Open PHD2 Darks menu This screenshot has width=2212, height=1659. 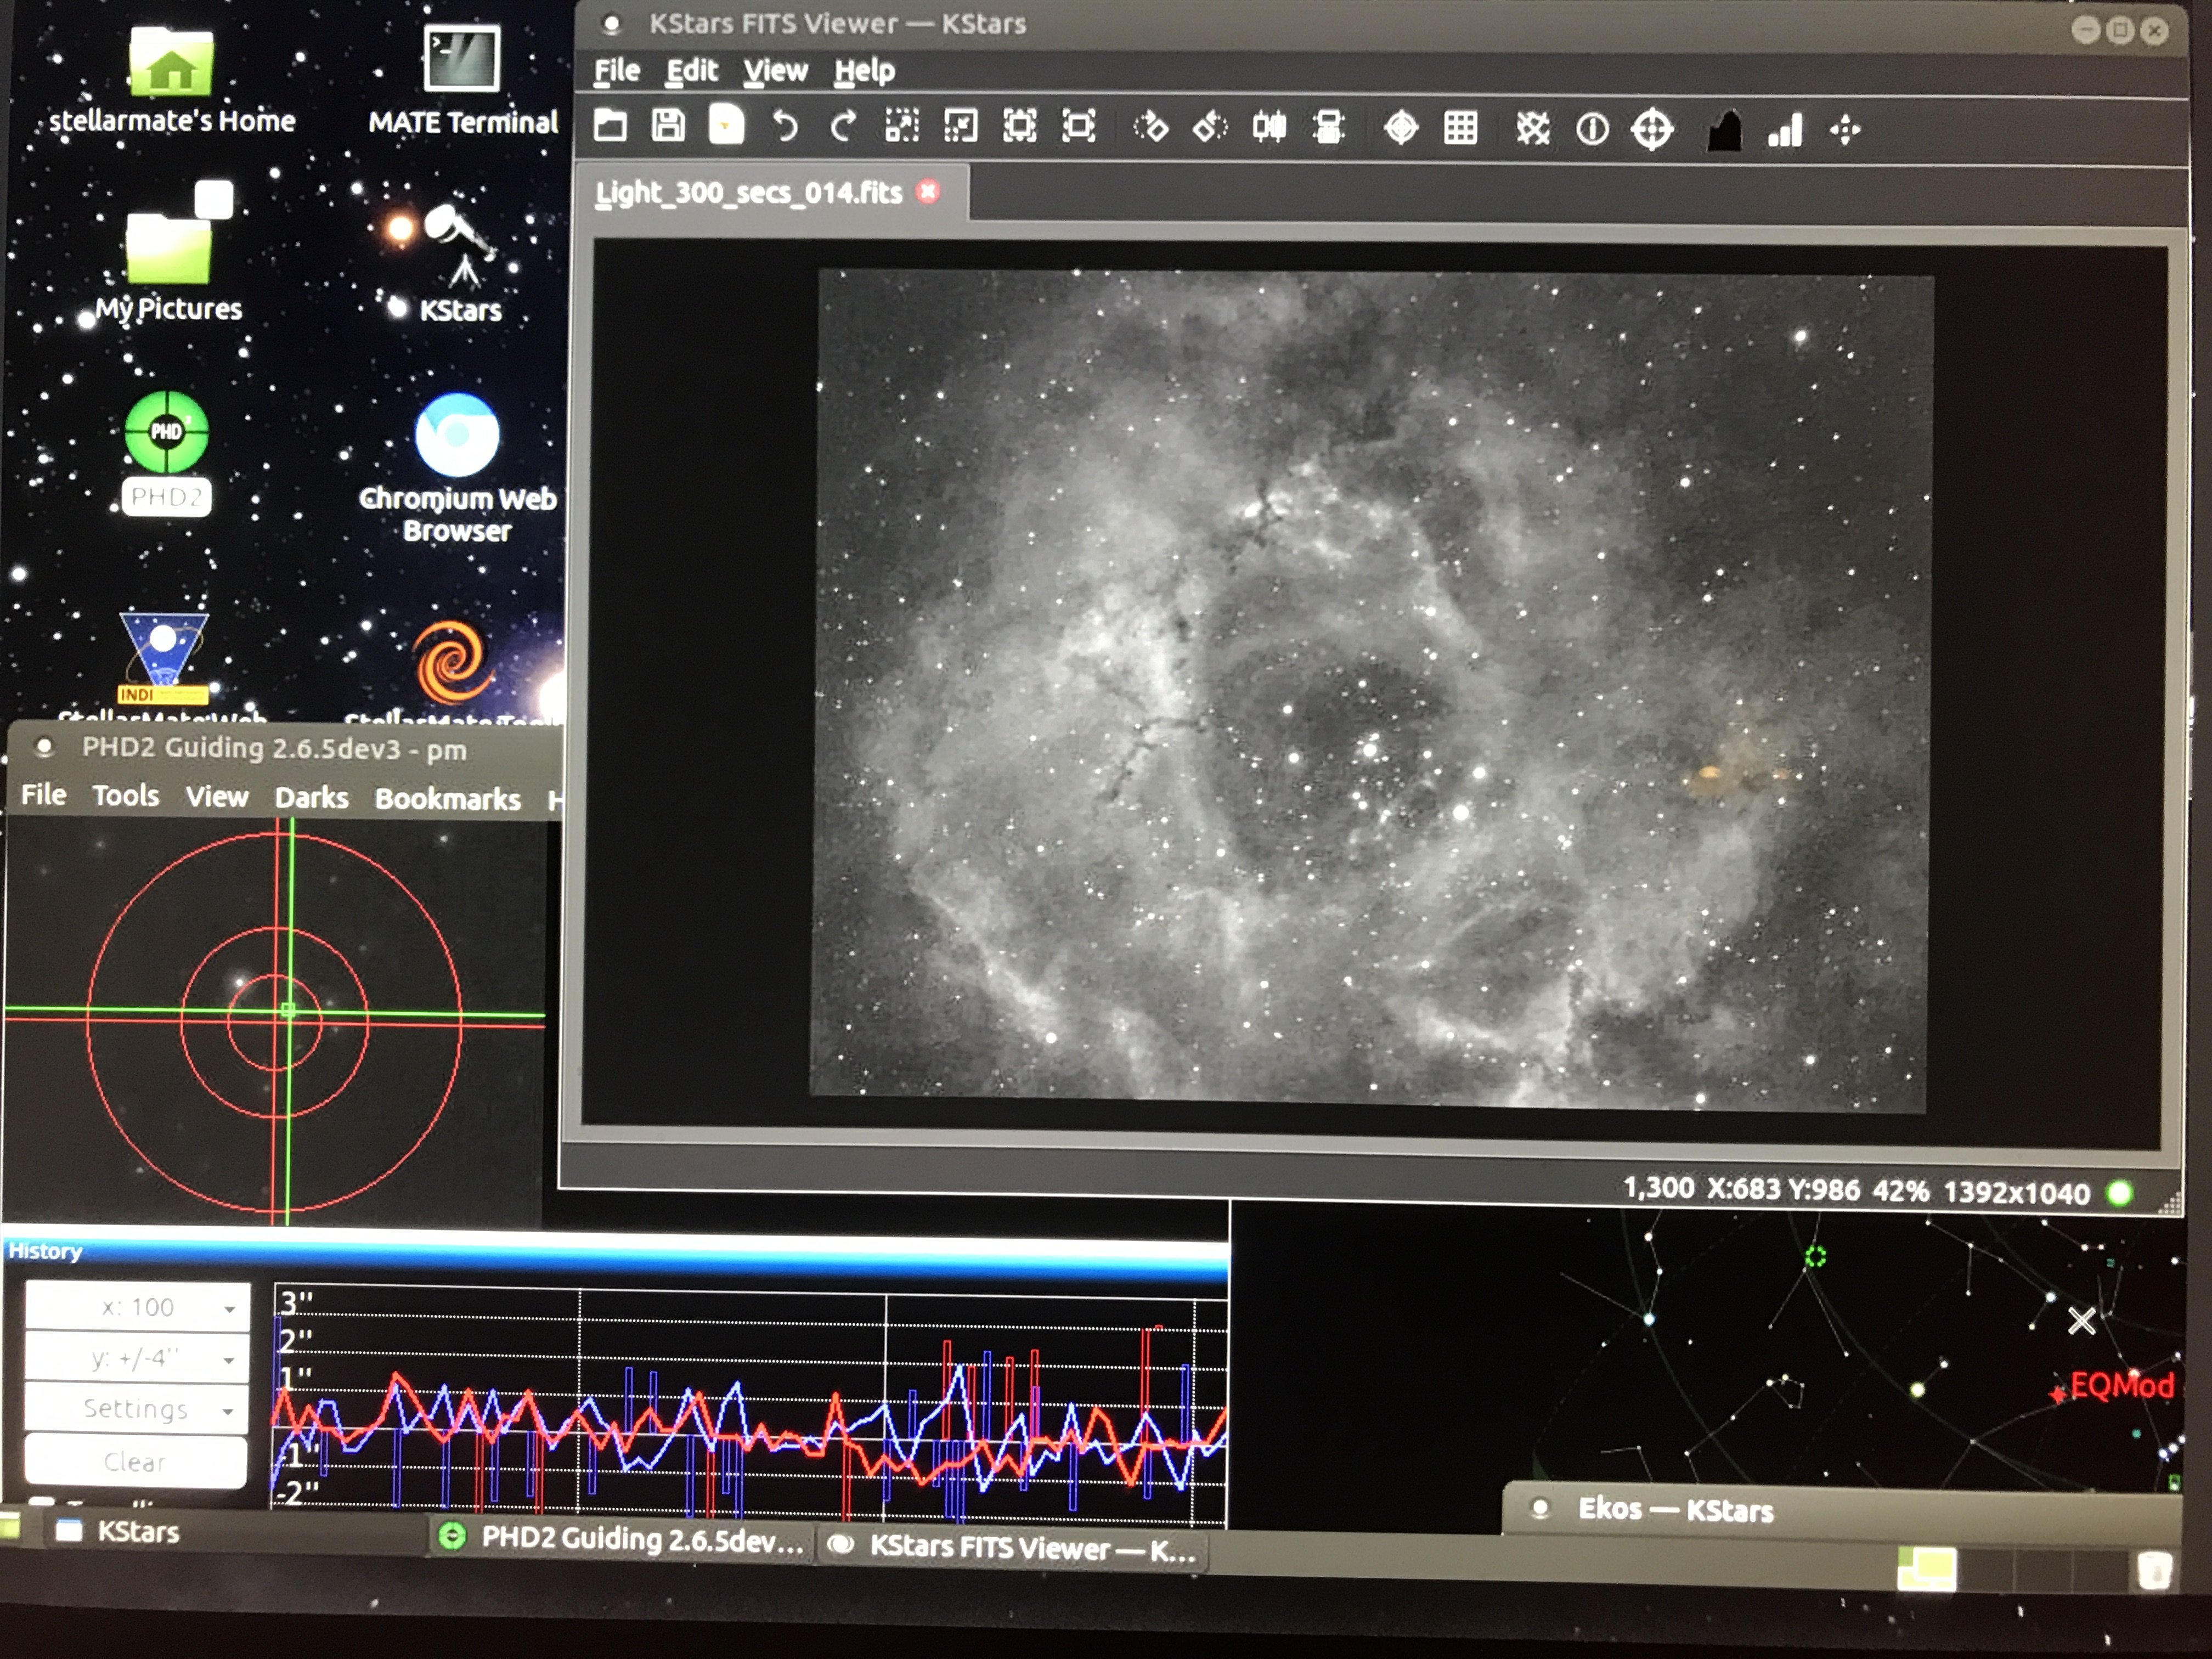pos(311,797)
